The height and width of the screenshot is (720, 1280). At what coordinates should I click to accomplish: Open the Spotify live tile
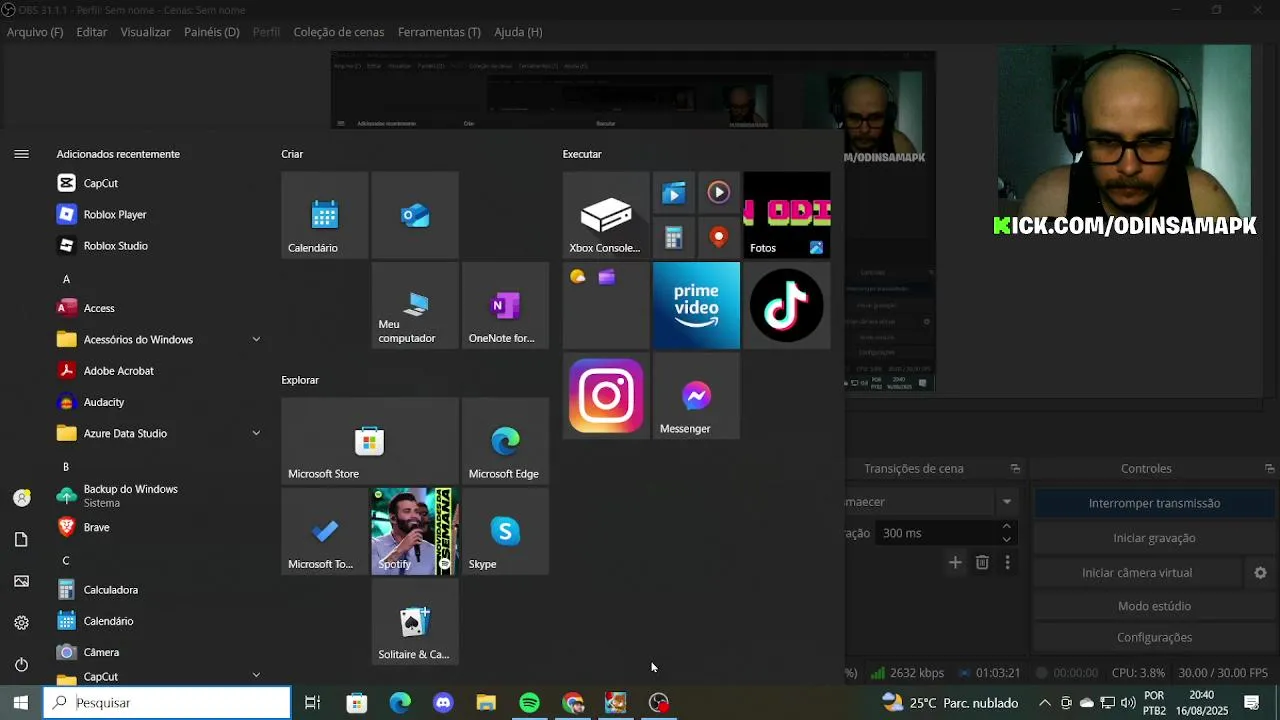pos(415,531)
